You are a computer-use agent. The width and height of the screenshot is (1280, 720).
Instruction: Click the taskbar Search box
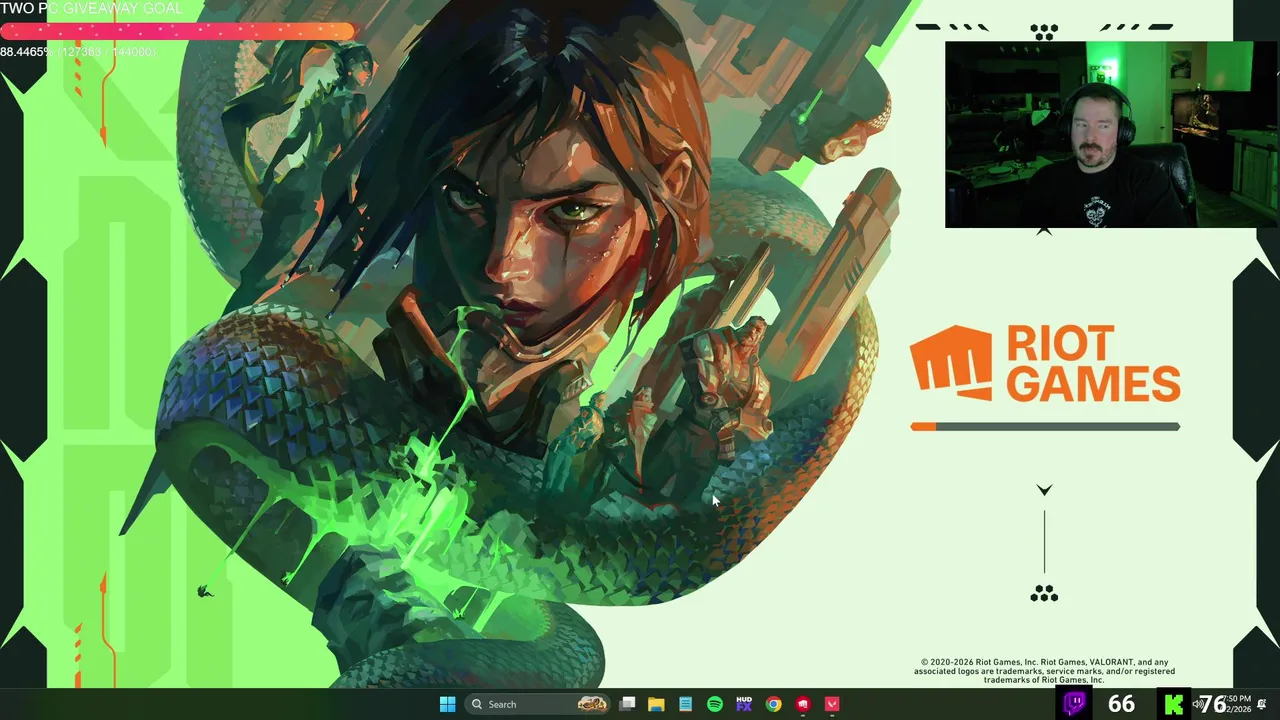(538, 704)
